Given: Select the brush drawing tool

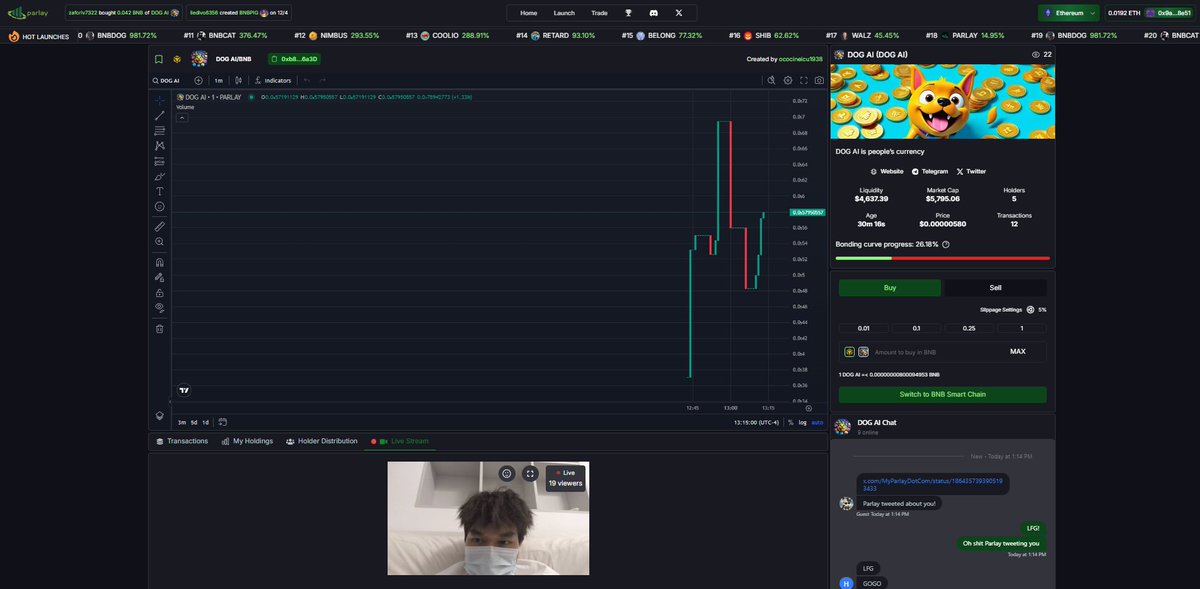Looking at the screenshot, I should click(x=160, y=176).
